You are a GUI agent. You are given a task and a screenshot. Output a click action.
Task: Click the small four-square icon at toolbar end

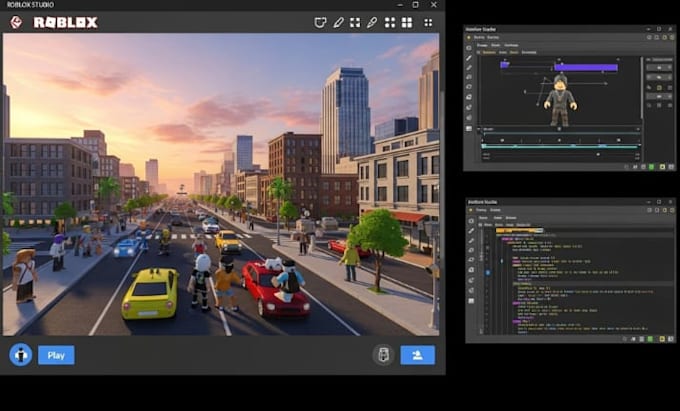(428, 23)
